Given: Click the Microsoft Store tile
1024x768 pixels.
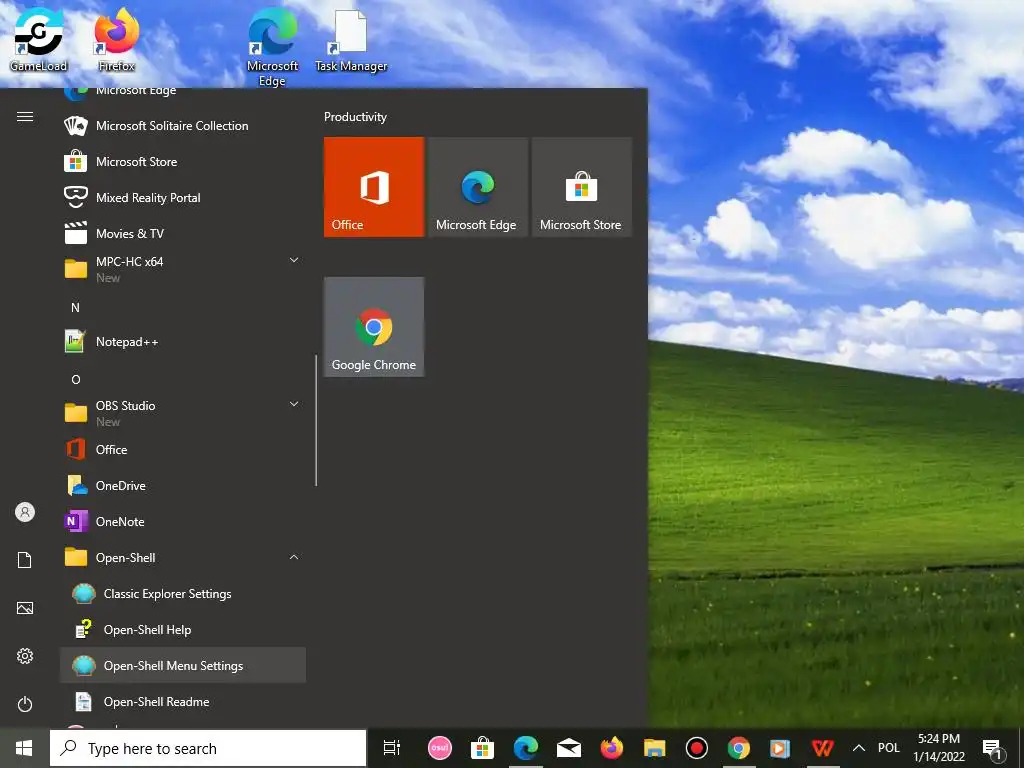Looking at the screenshot, I should 582,187.
